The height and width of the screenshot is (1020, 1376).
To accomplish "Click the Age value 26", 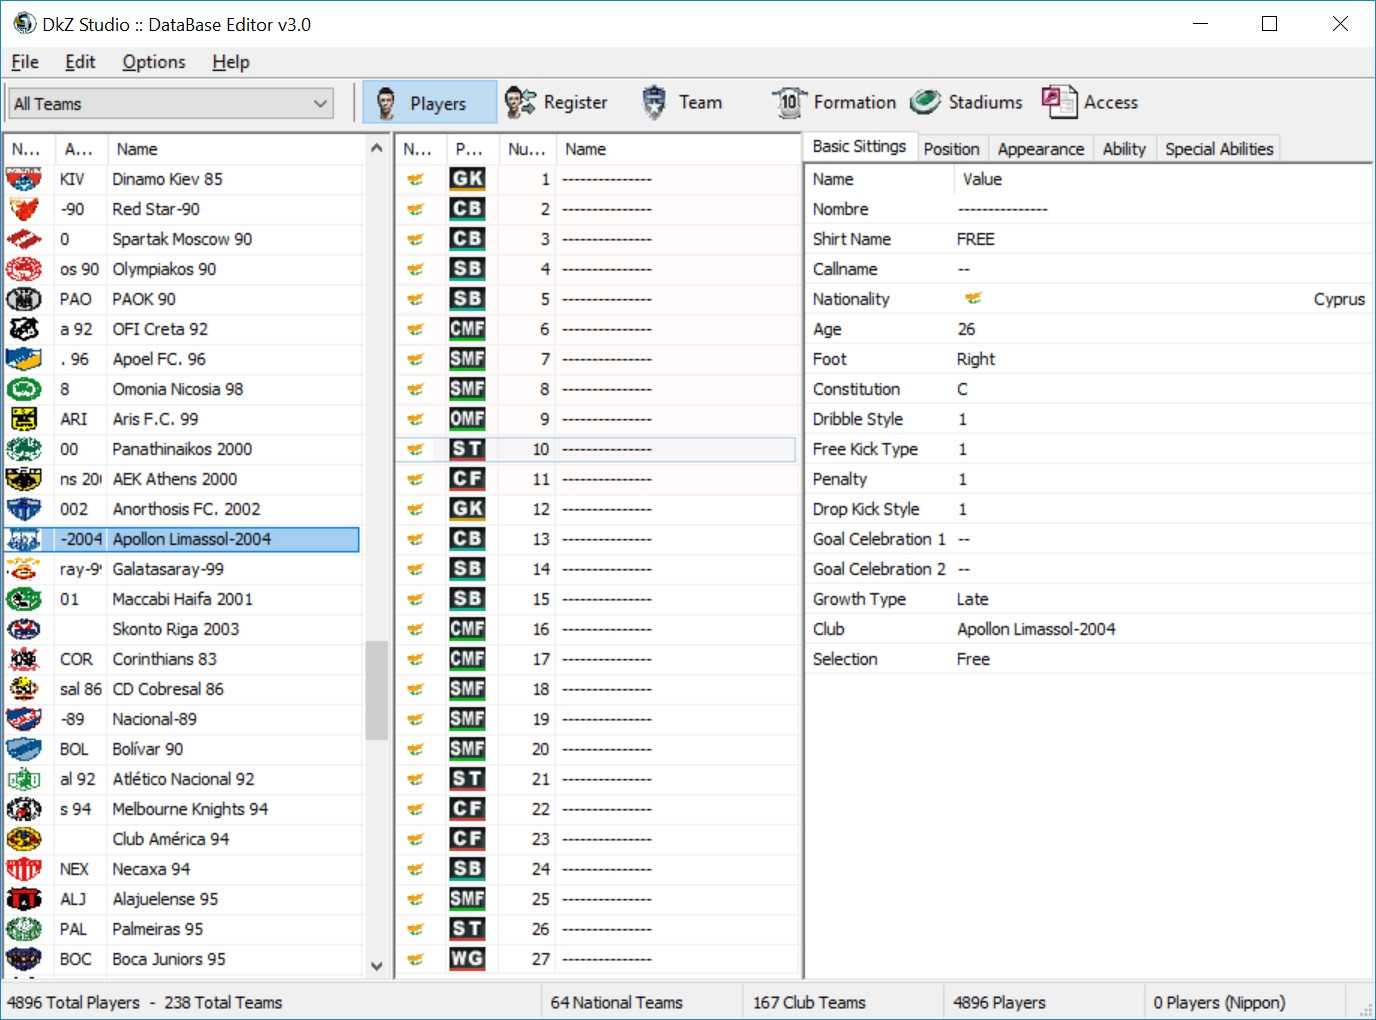I will pyautogui.click(x=966, y=329).
